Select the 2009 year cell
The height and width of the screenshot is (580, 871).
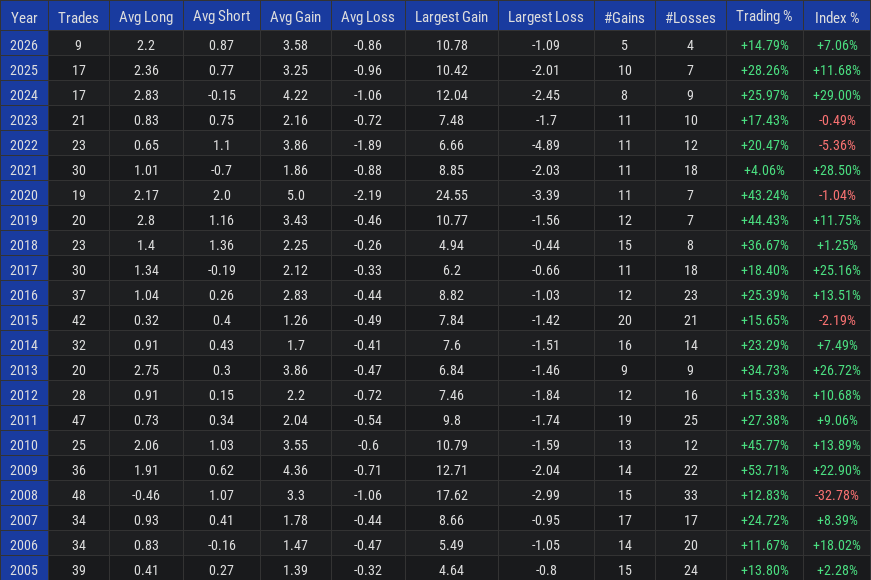(24, 470)
